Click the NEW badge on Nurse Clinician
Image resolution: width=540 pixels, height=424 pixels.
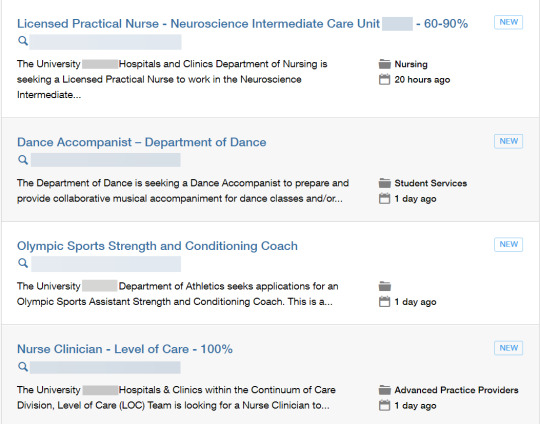[x=508, y=348]
